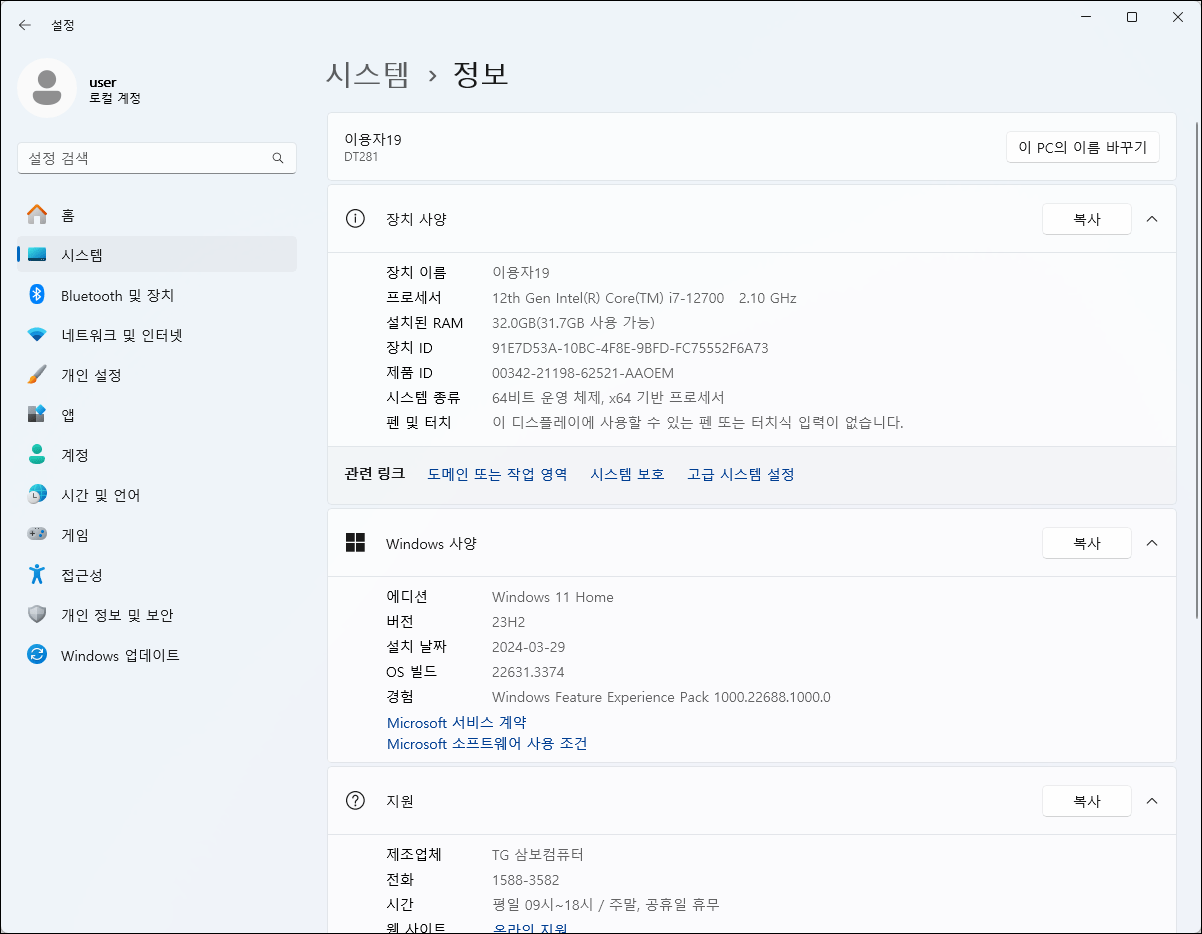Select 앱 in the sidebar
The width and height of the screenshot is (1202, 934).
tap(157, 415)
